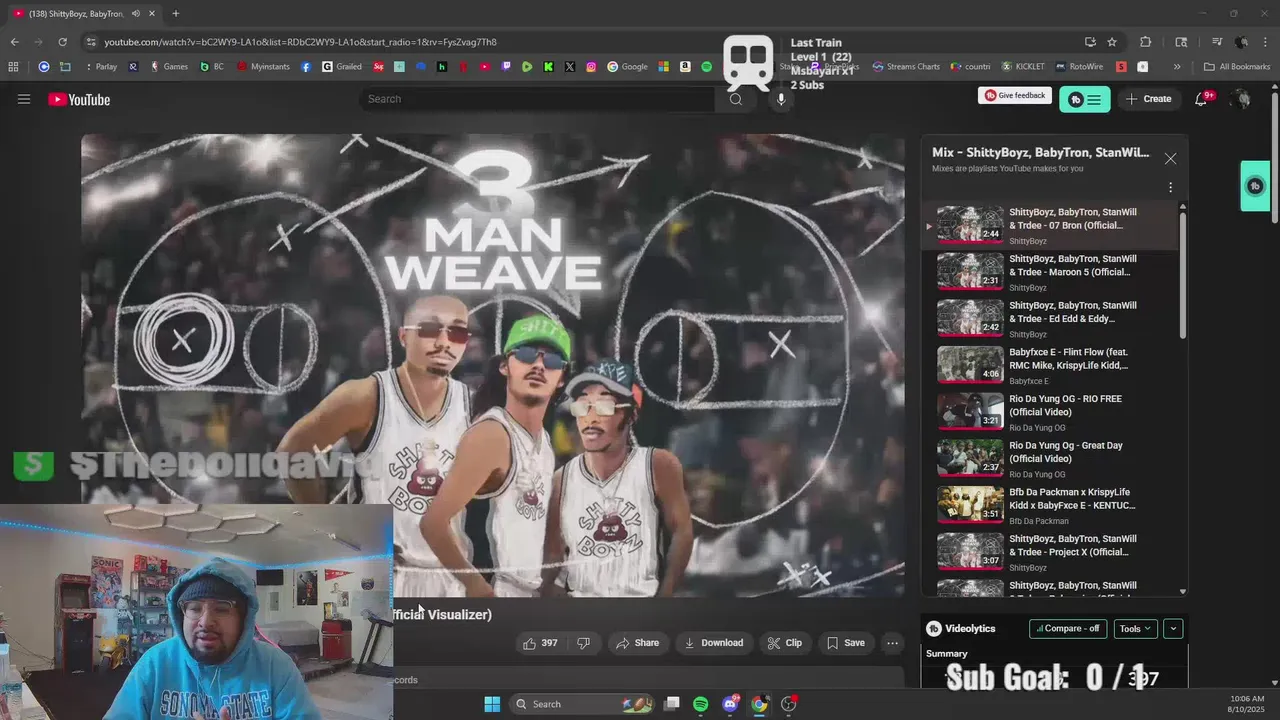
Task: Open the account avatar menu
Action: [1241, 99]
